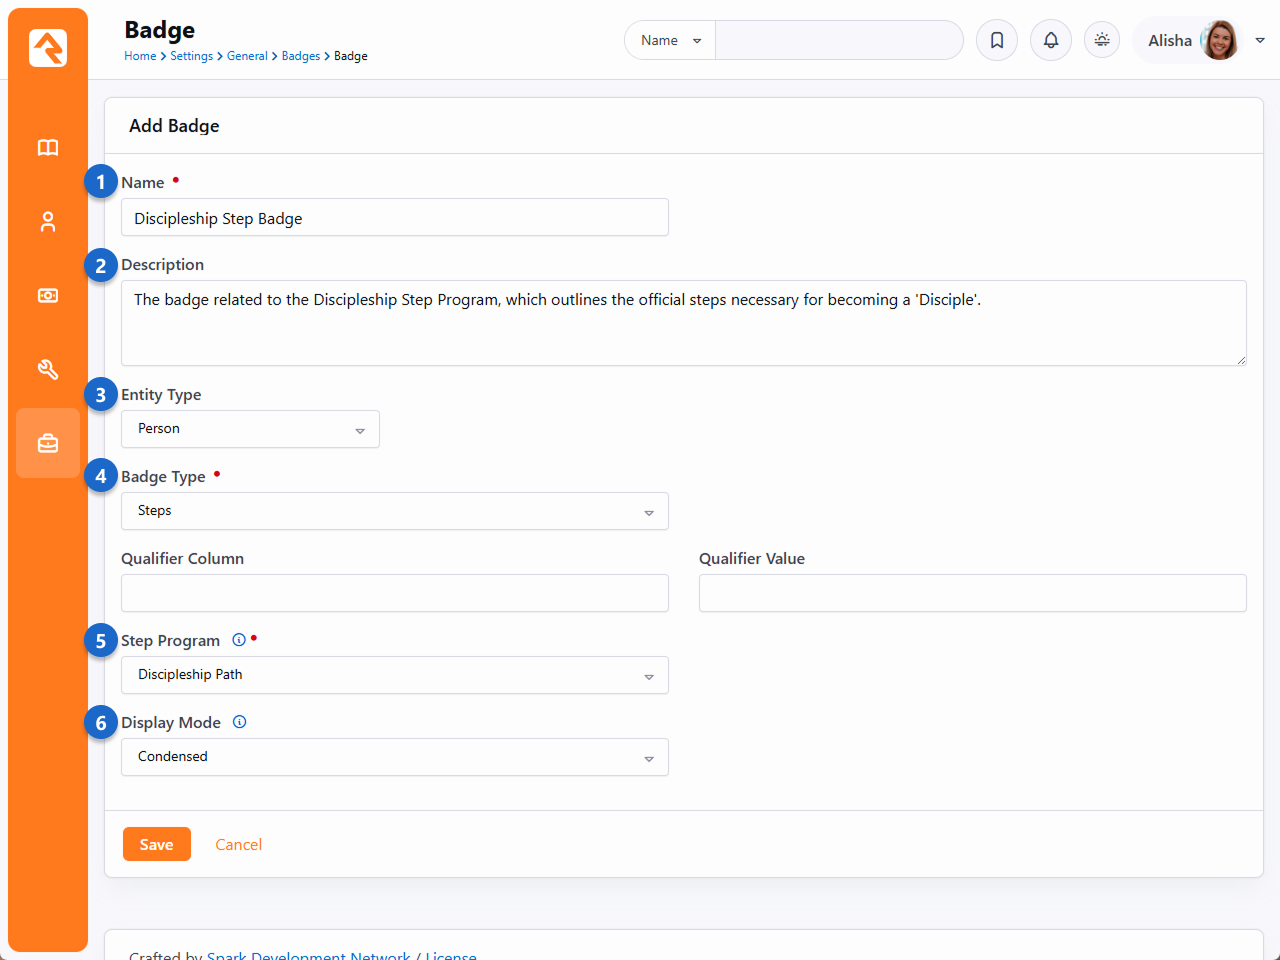1280x960 pixels.
Task: Open the Name search type dropdown
Action: coord(670,40)
